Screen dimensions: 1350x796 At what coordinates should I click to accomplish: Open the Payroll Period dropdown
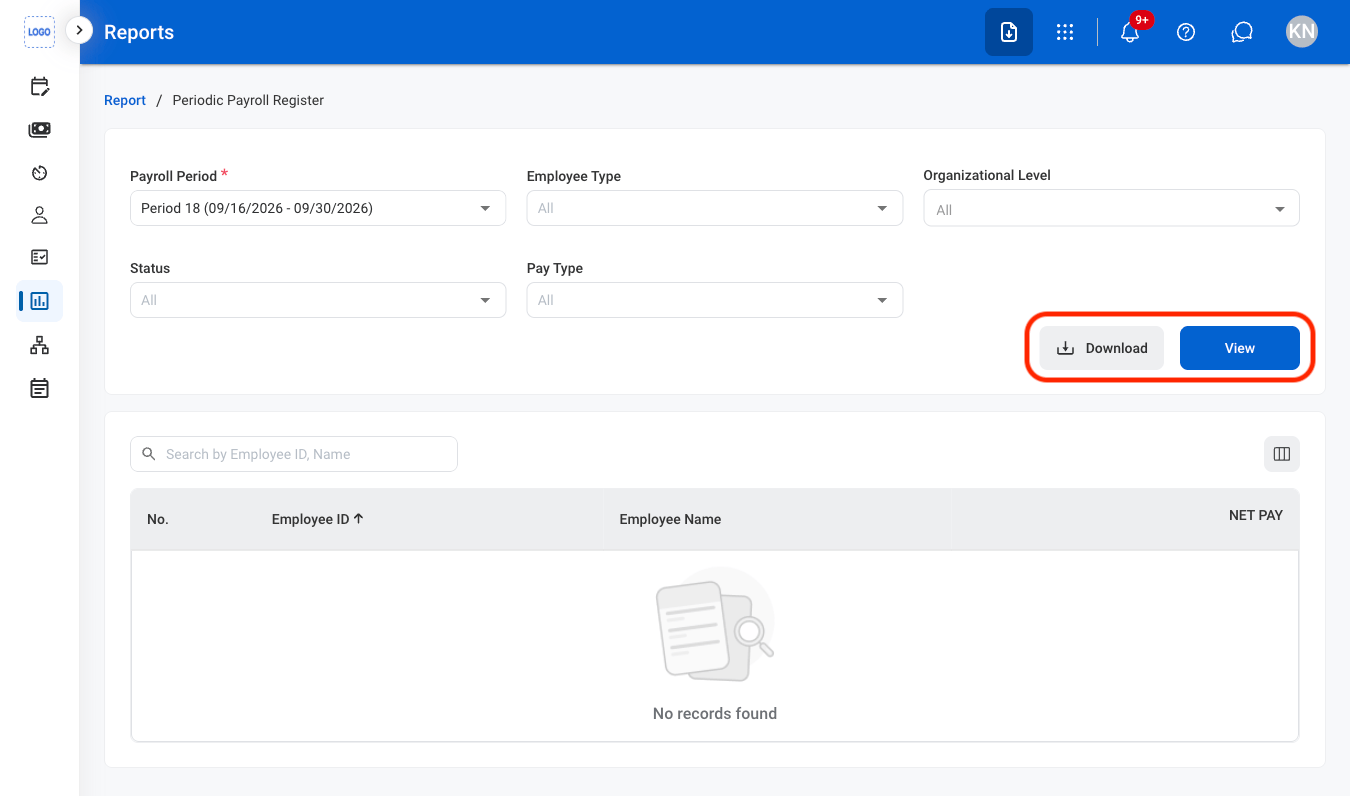pyautogui.click(x=318, y=208)
